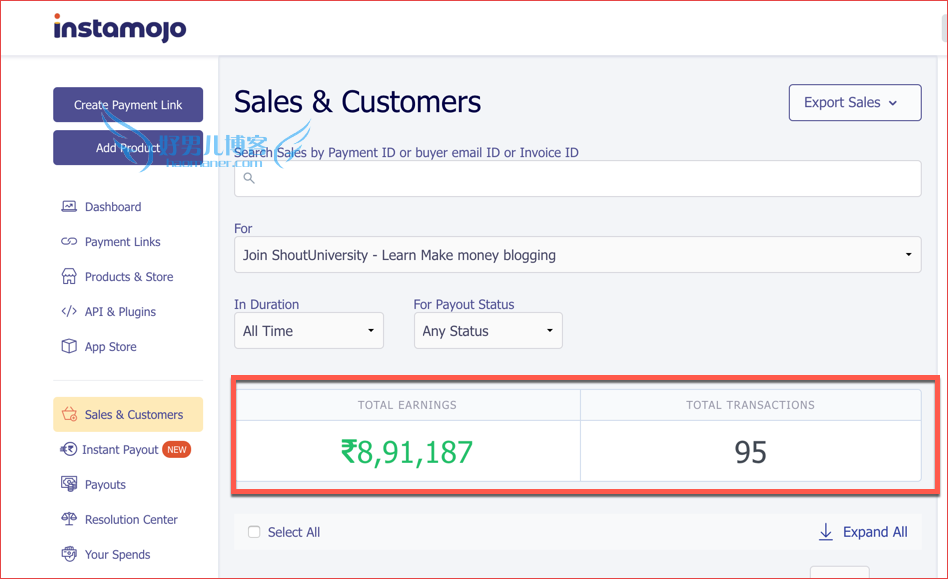The width and height of the screenshot is (948, 579).
Task: Go to Payouts
Action: click(105, 485)
